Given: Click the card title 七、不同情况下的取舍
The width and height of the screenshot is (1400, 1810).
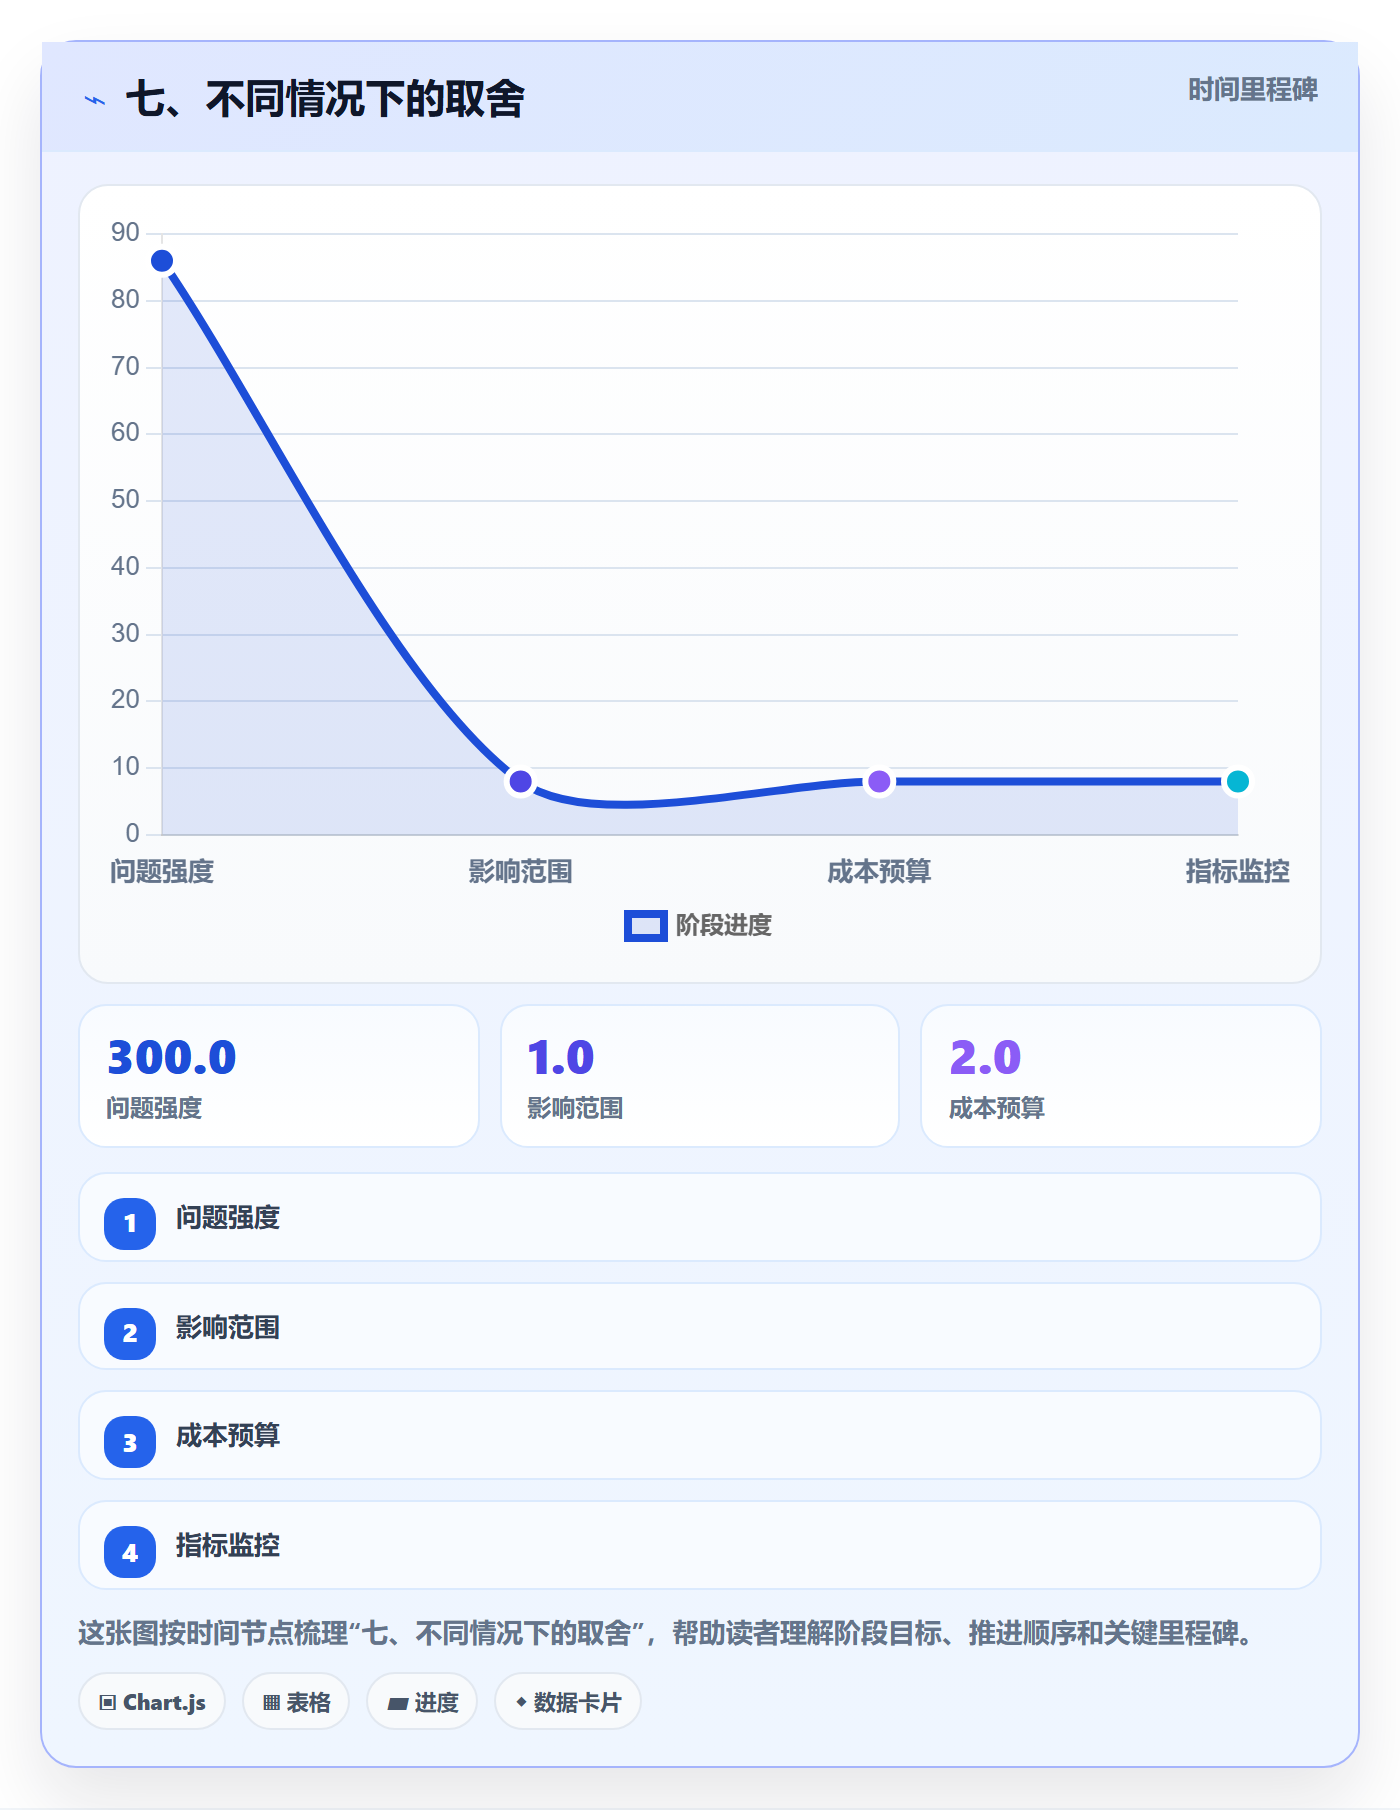Looking at the screenshot, I should 325,99.
